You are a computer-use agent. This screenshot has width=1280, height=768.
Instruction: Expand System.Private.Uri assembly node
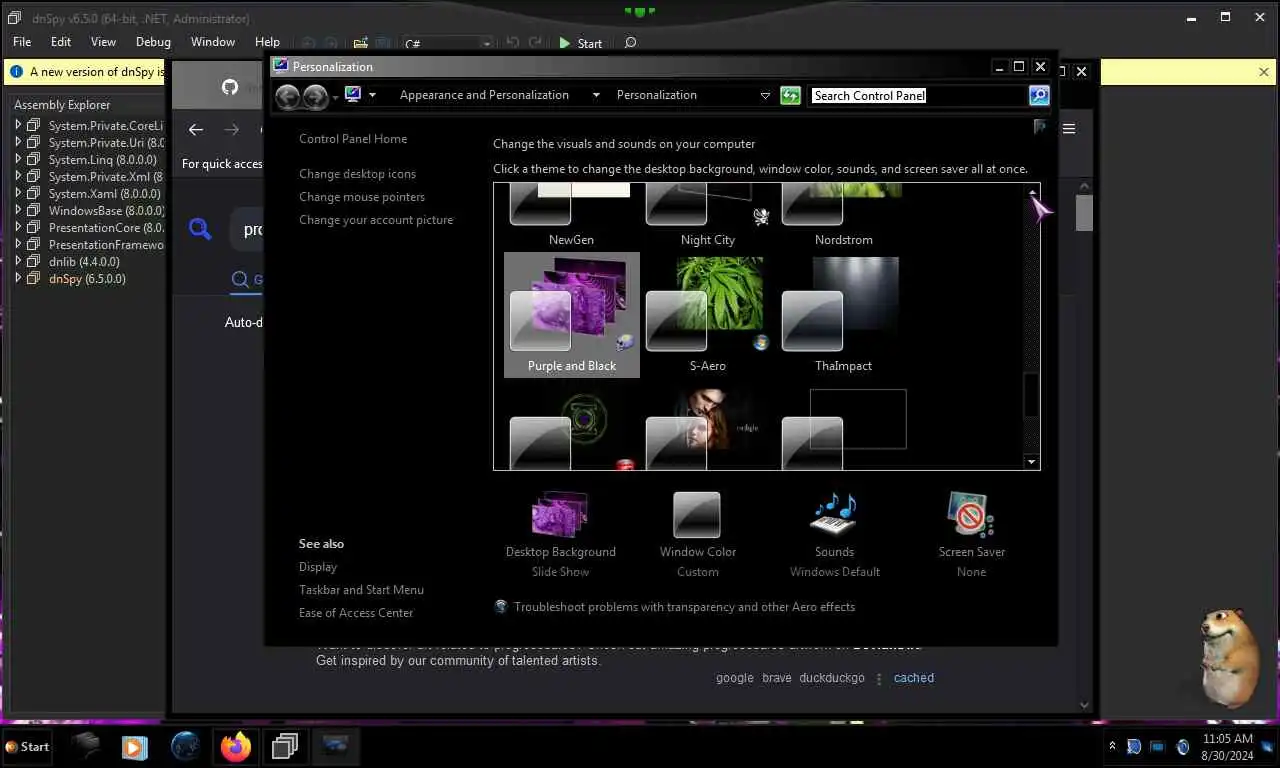click(18, 143)
